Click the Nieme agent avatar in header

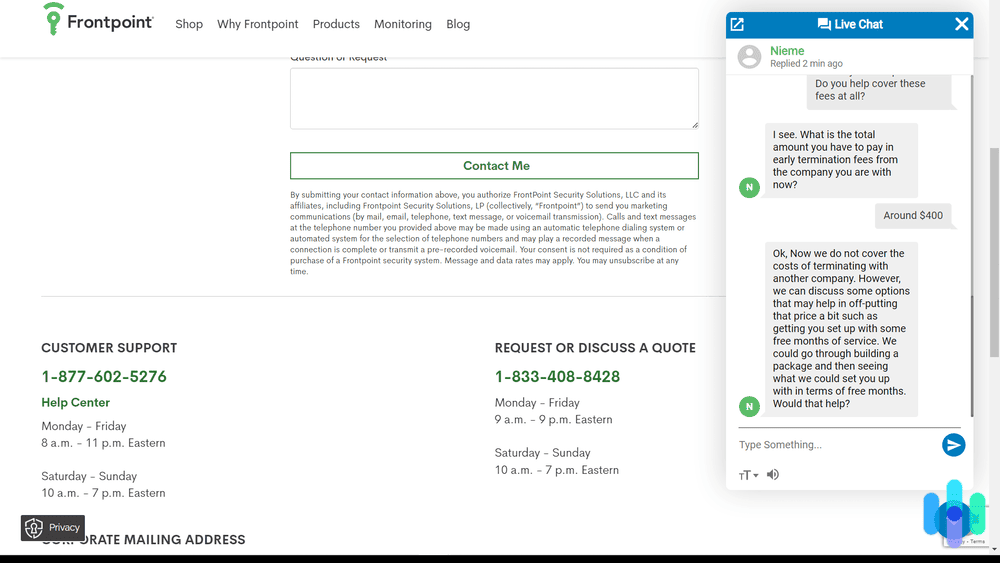point(749,57)
